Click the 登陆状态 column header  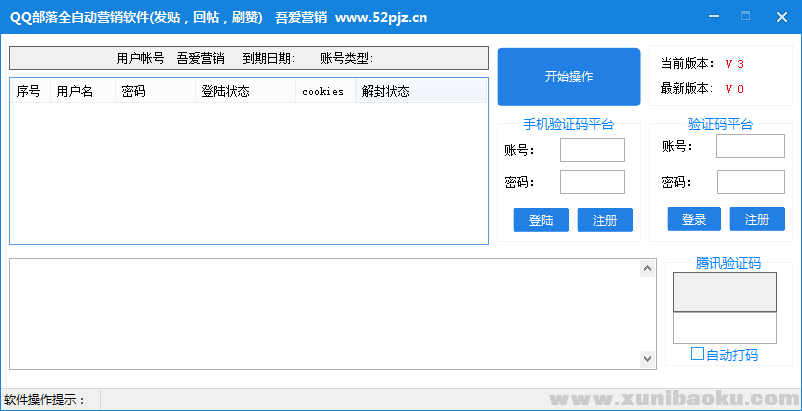(245, 91)
